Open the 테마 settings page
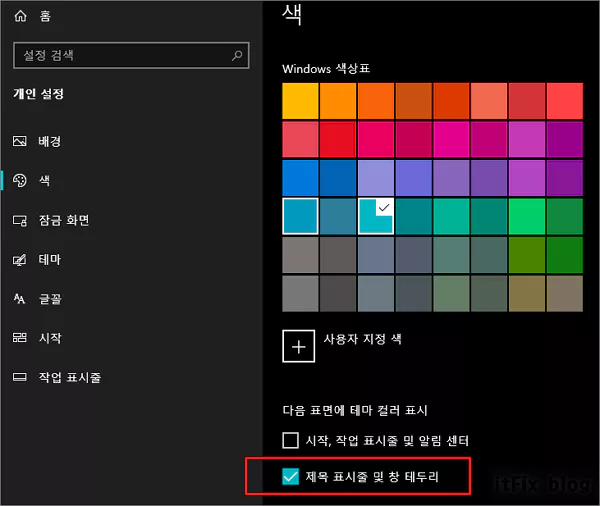Viewport: 600px width, 506px height. 49,260
